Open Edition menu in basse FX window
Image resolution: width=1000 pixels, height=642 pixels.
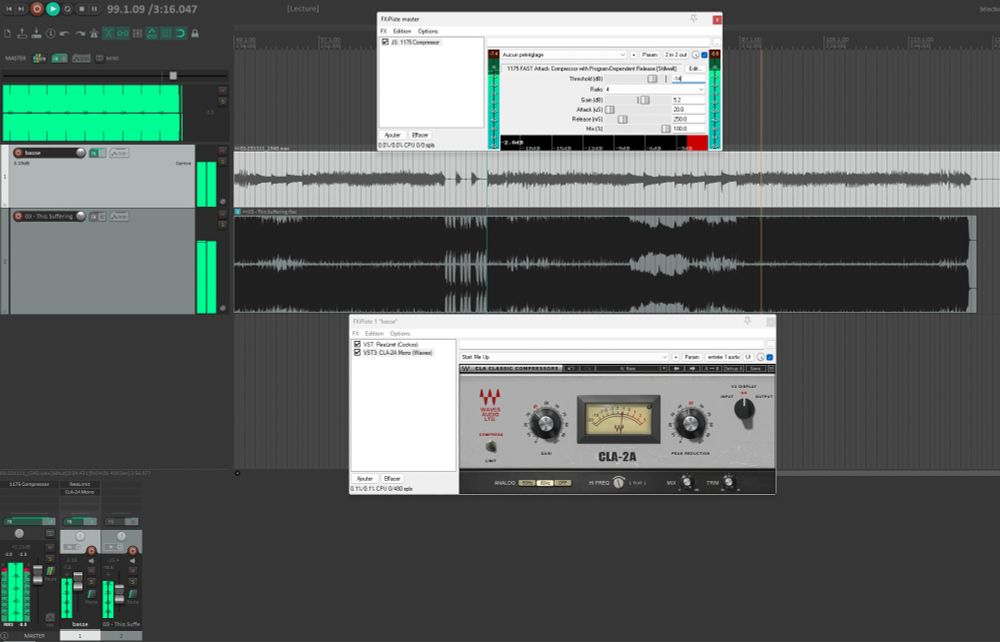pos(374,333)
